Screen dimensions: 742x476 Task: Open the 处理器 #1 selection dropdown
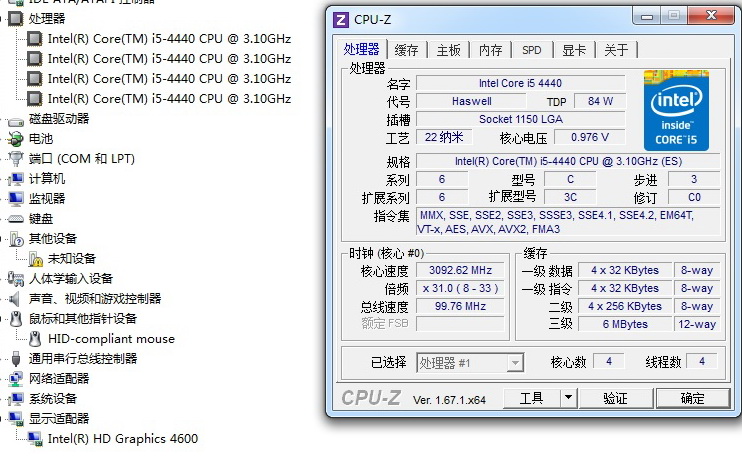[x=515, y=362]
